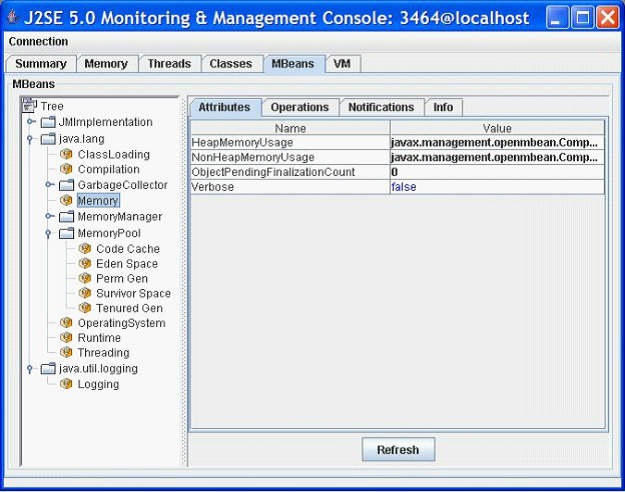Click the Runtime bean icon
625x492 pixels.
(66, 337)
